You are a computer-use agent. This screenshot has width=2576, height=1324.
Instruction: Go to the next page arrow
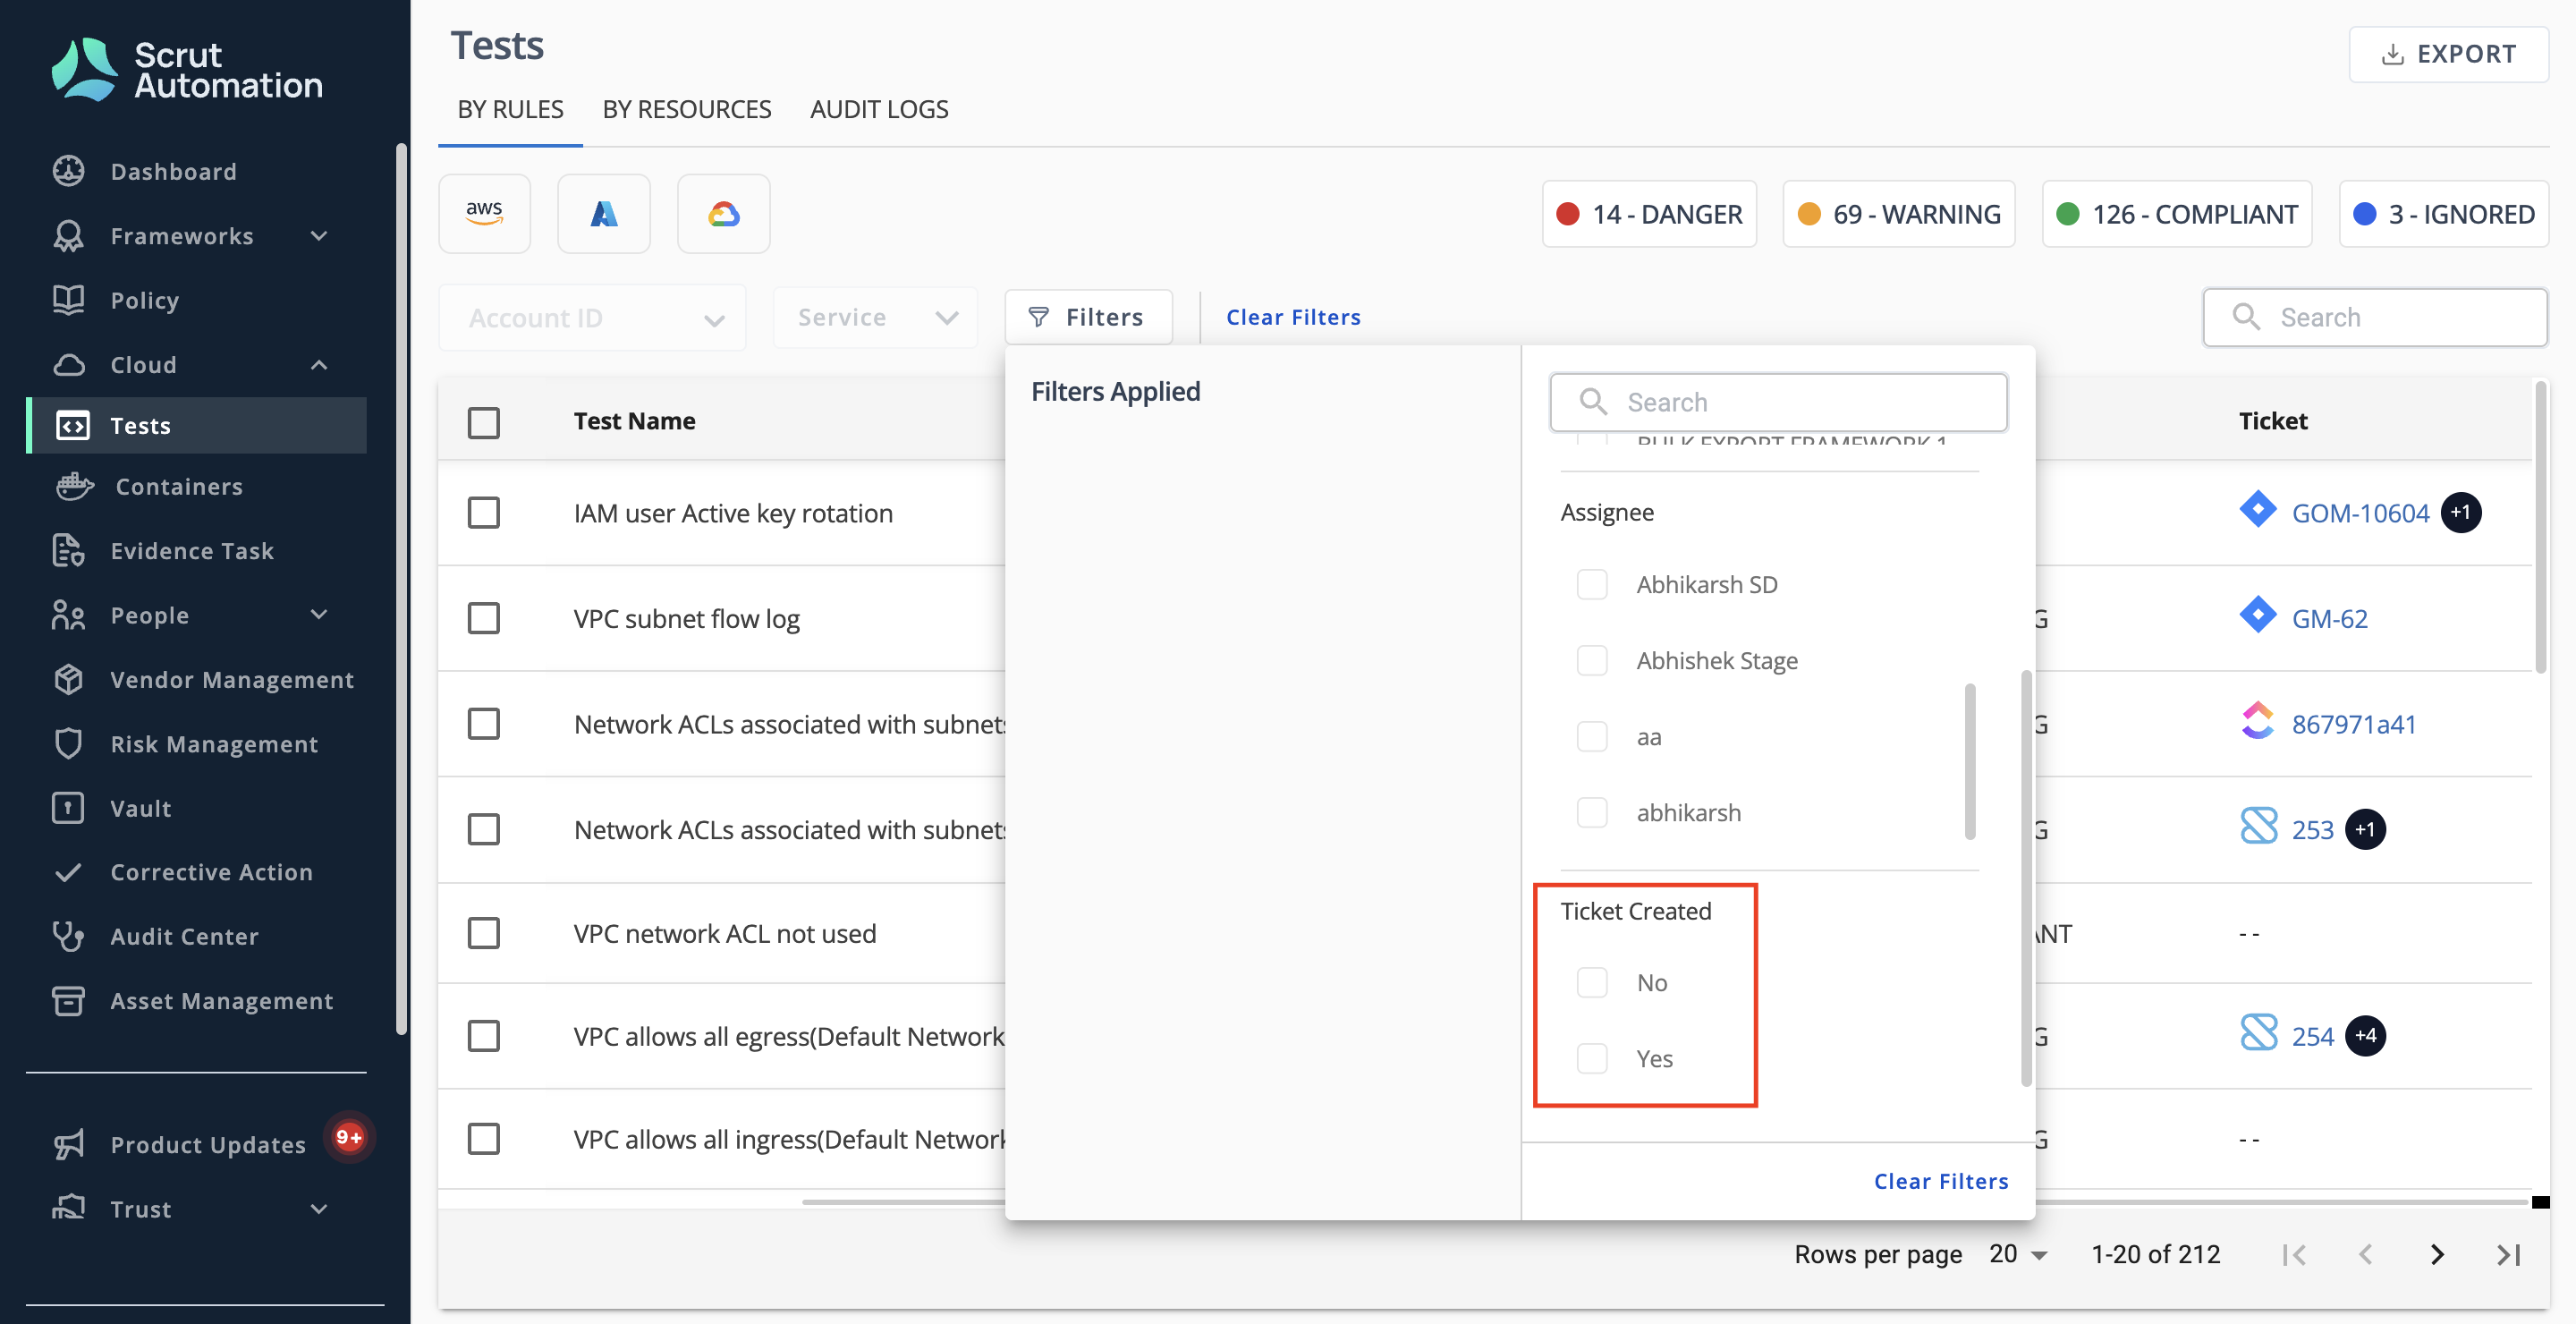(2437, 1255)
